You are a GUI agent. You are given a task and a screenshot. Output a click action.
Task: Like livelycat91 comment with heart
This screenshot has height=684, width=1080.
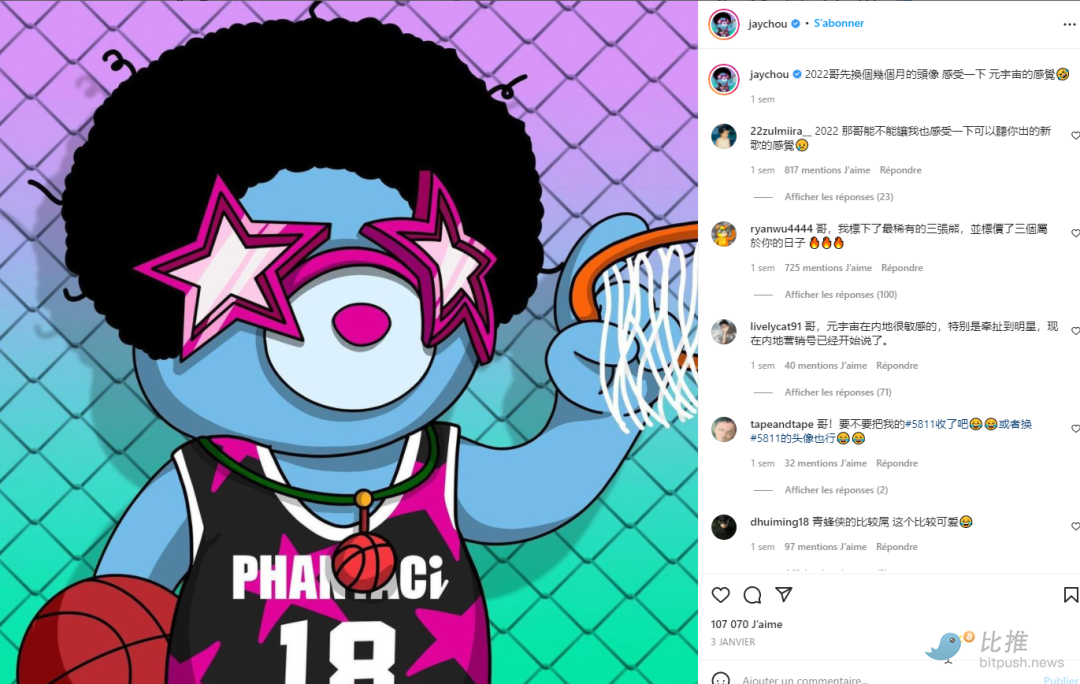click(x=1075, y=331)
